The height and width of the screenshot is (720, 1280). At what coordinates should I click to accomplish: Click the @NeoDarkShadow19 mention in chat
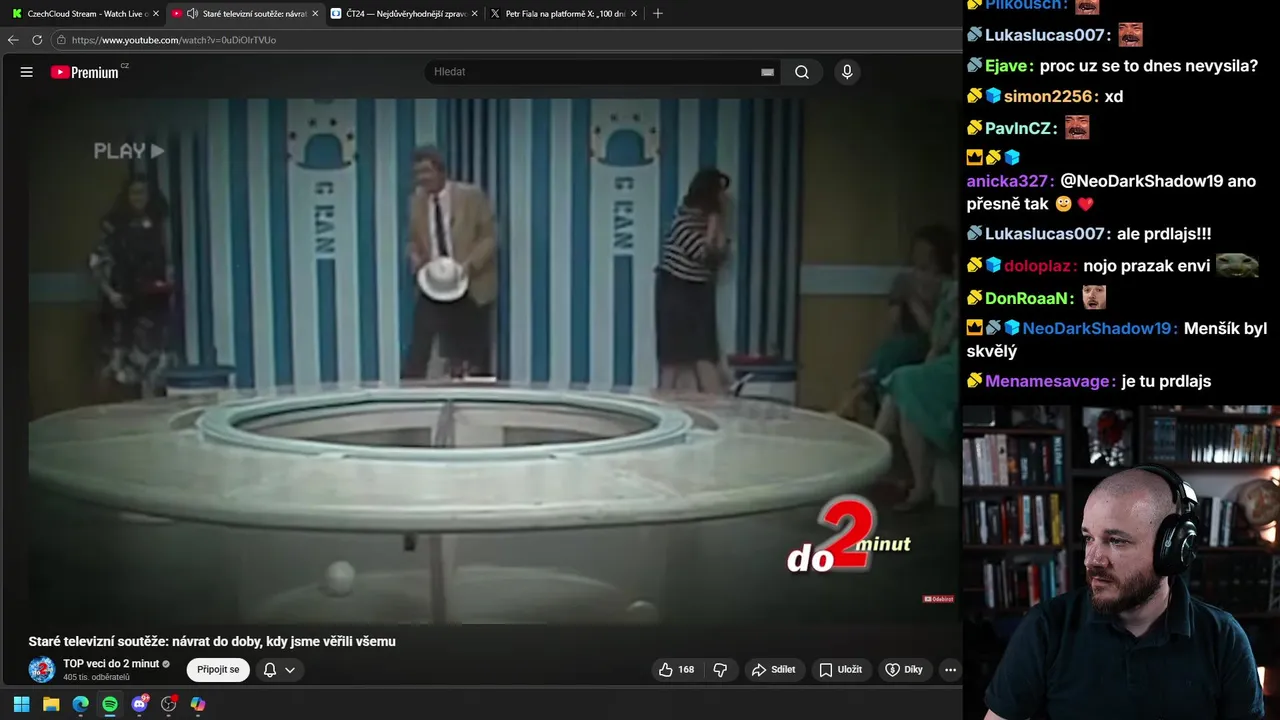pyautogui.click(x=1142, y=182)
